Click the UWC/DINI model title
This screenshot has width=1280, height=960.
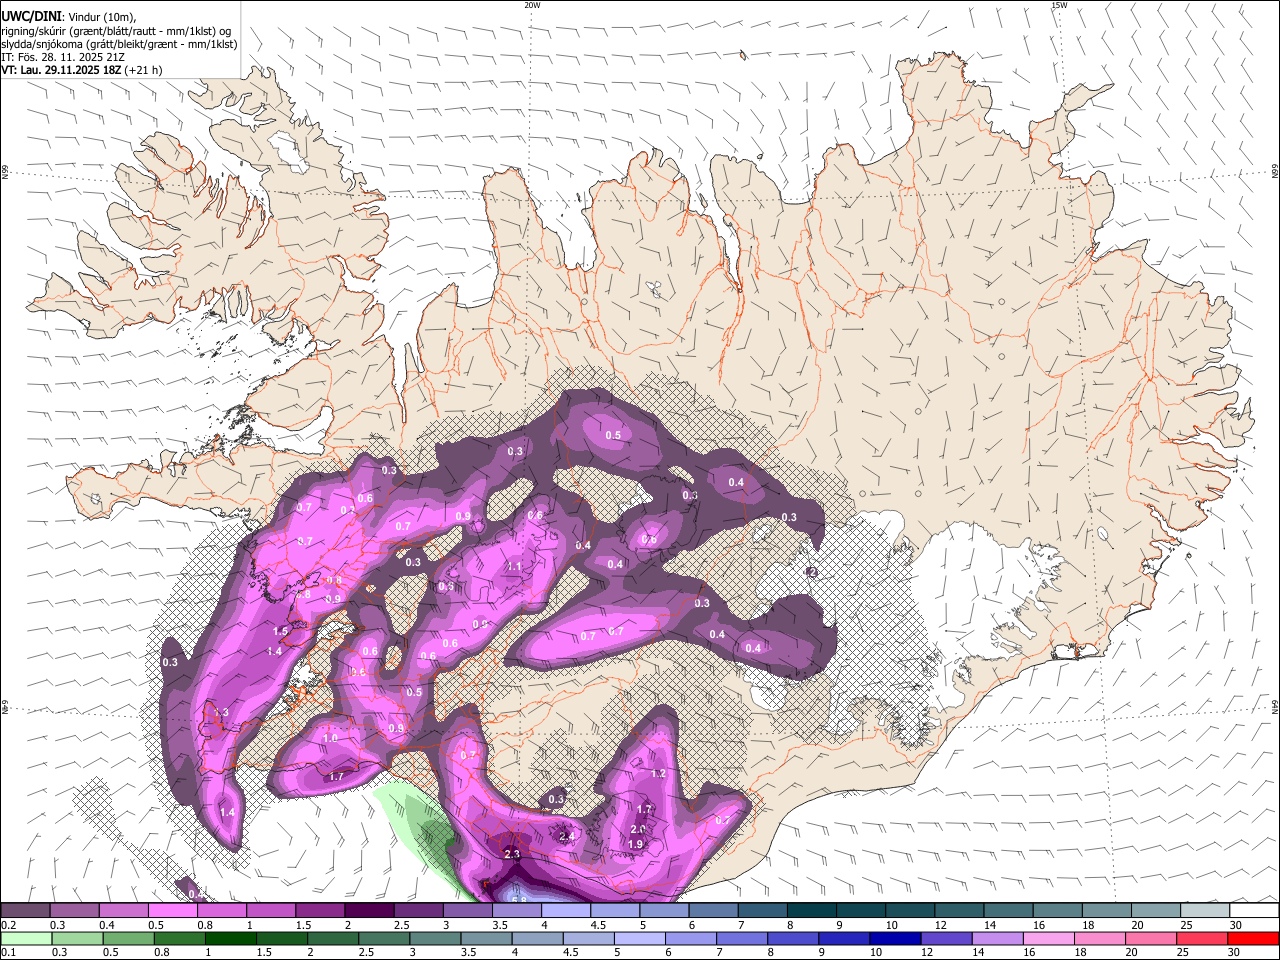click(30, 17)
